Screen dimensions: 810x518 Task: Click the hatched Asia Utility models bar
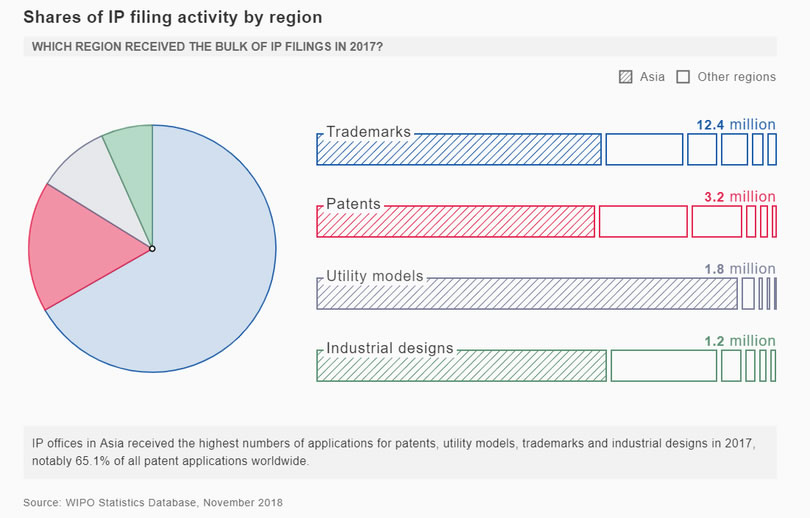point(527,294)
